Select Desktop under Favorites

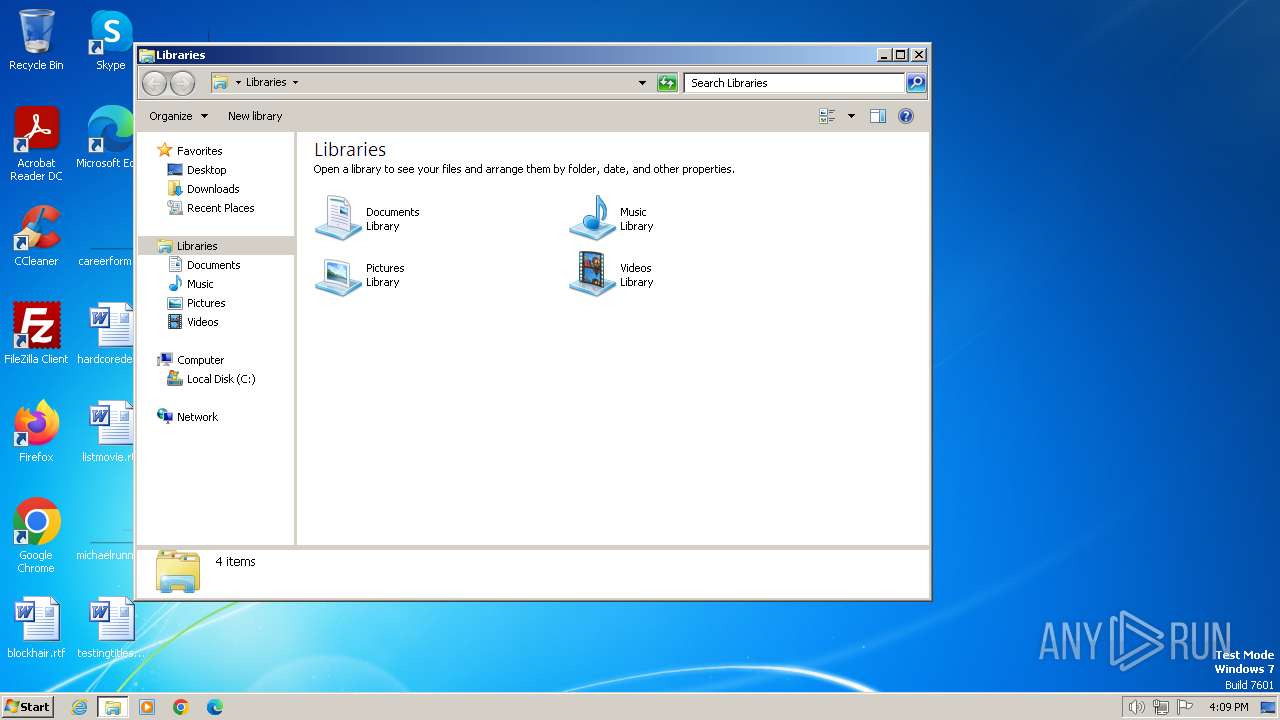click(197, 170)
